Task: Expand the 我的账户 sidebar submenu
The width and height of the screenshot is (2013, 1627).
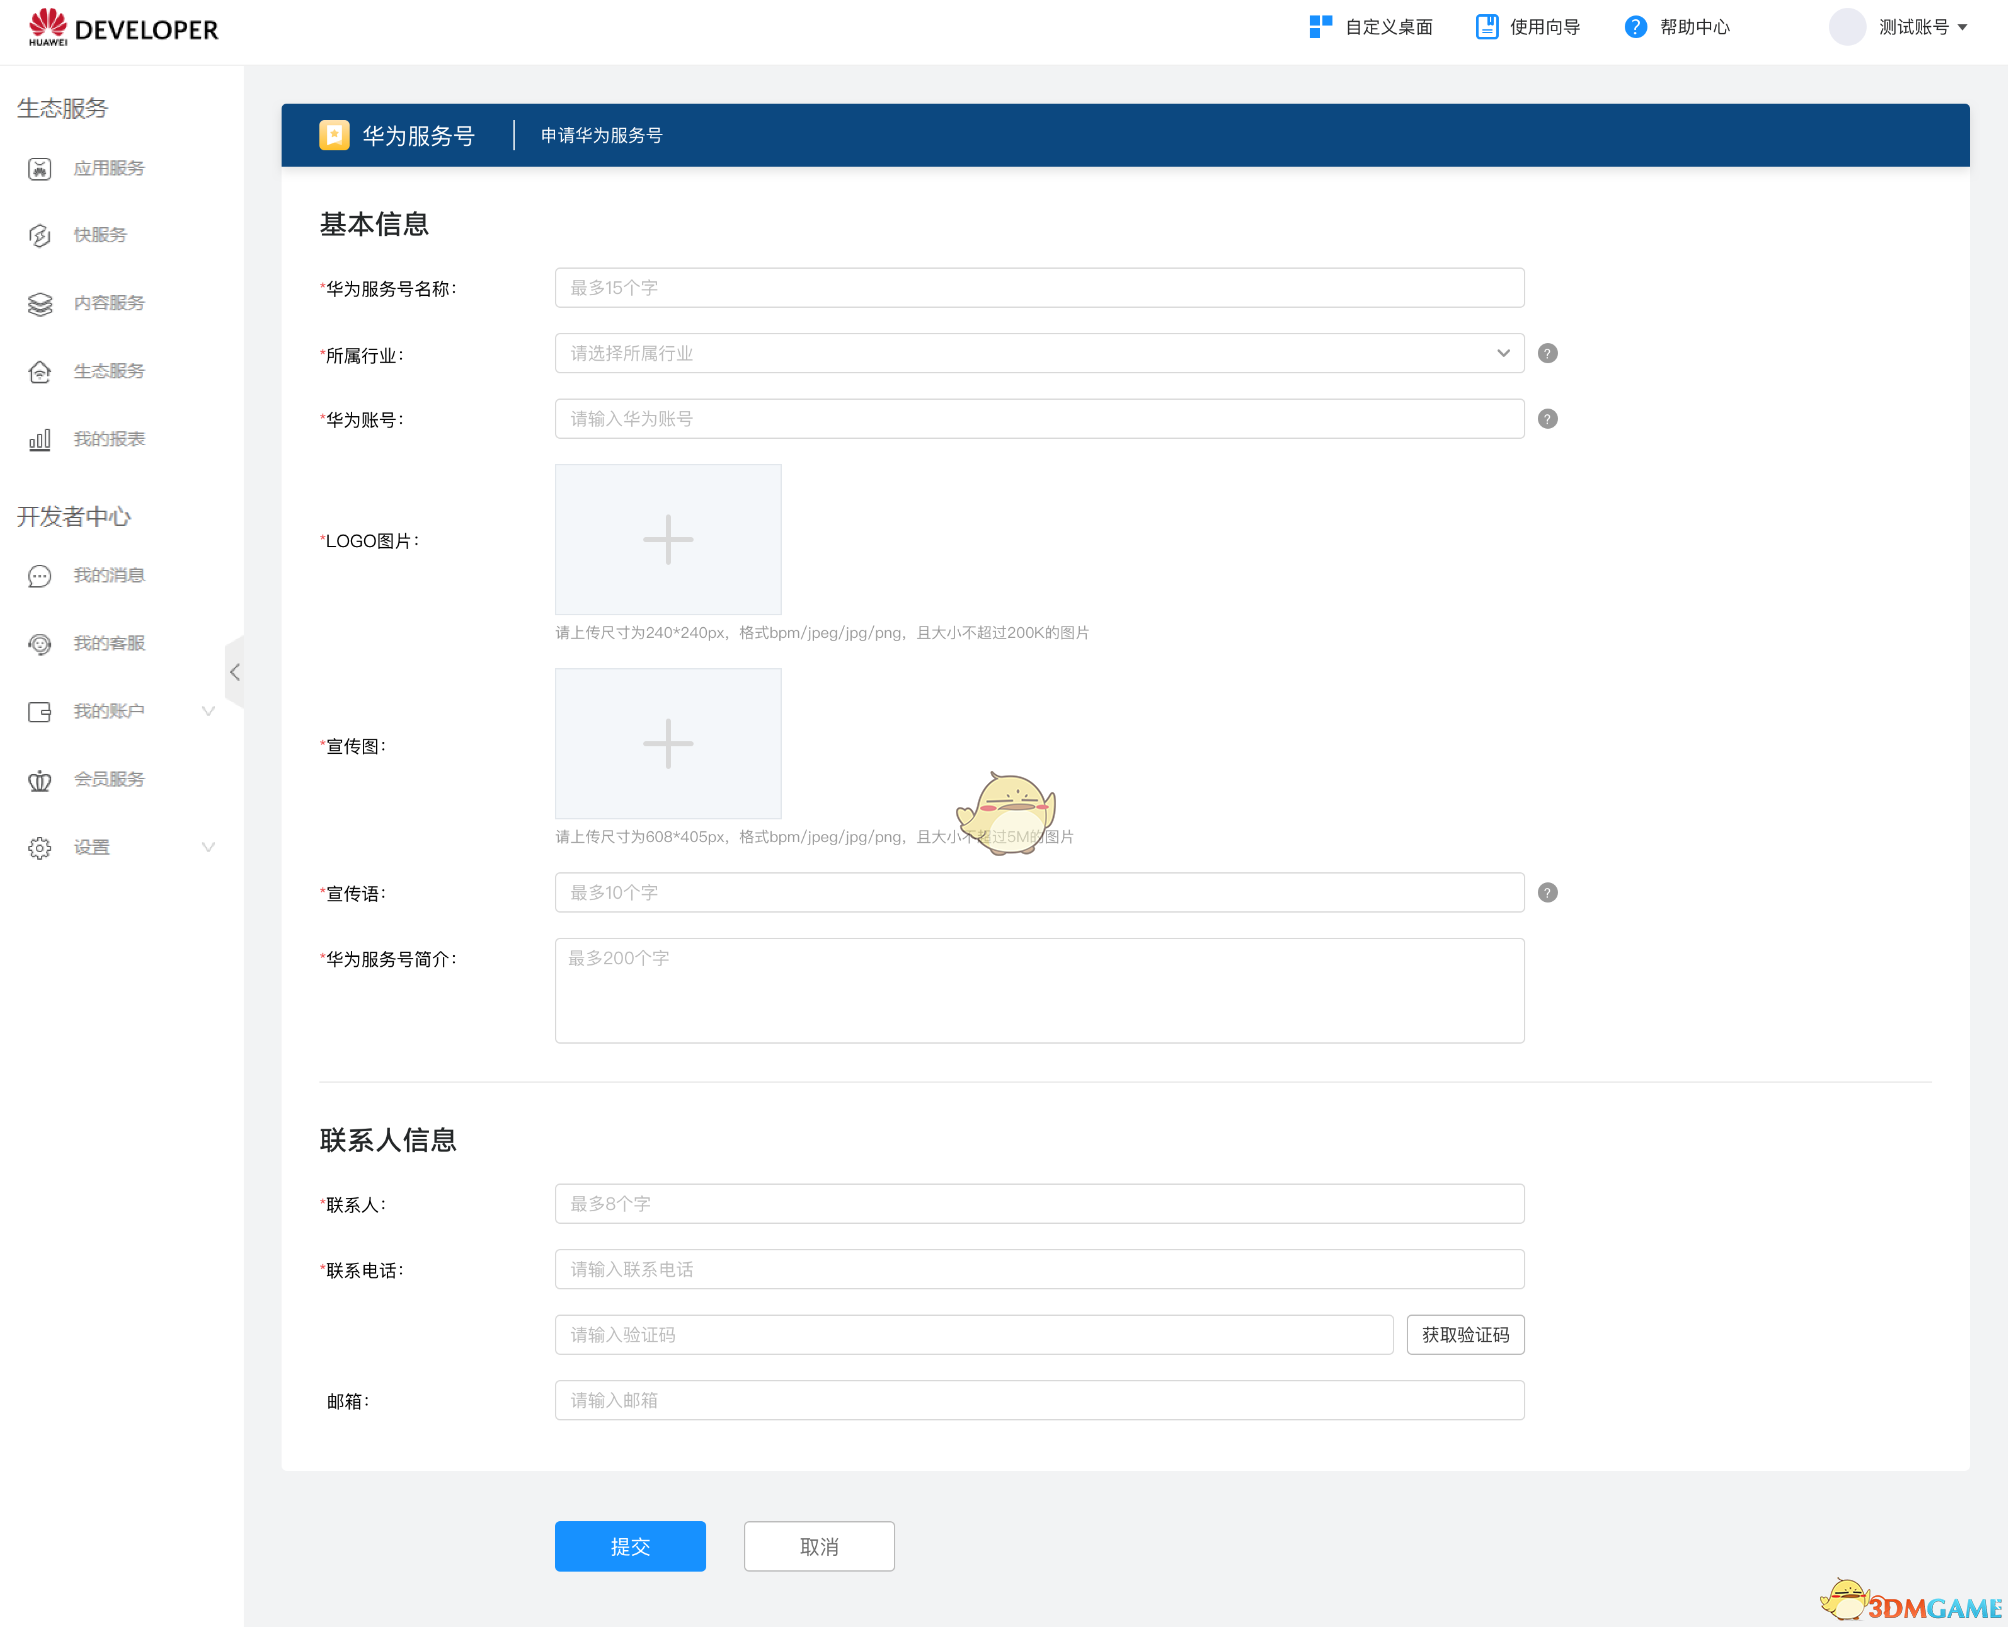Action: click(208, 711)
